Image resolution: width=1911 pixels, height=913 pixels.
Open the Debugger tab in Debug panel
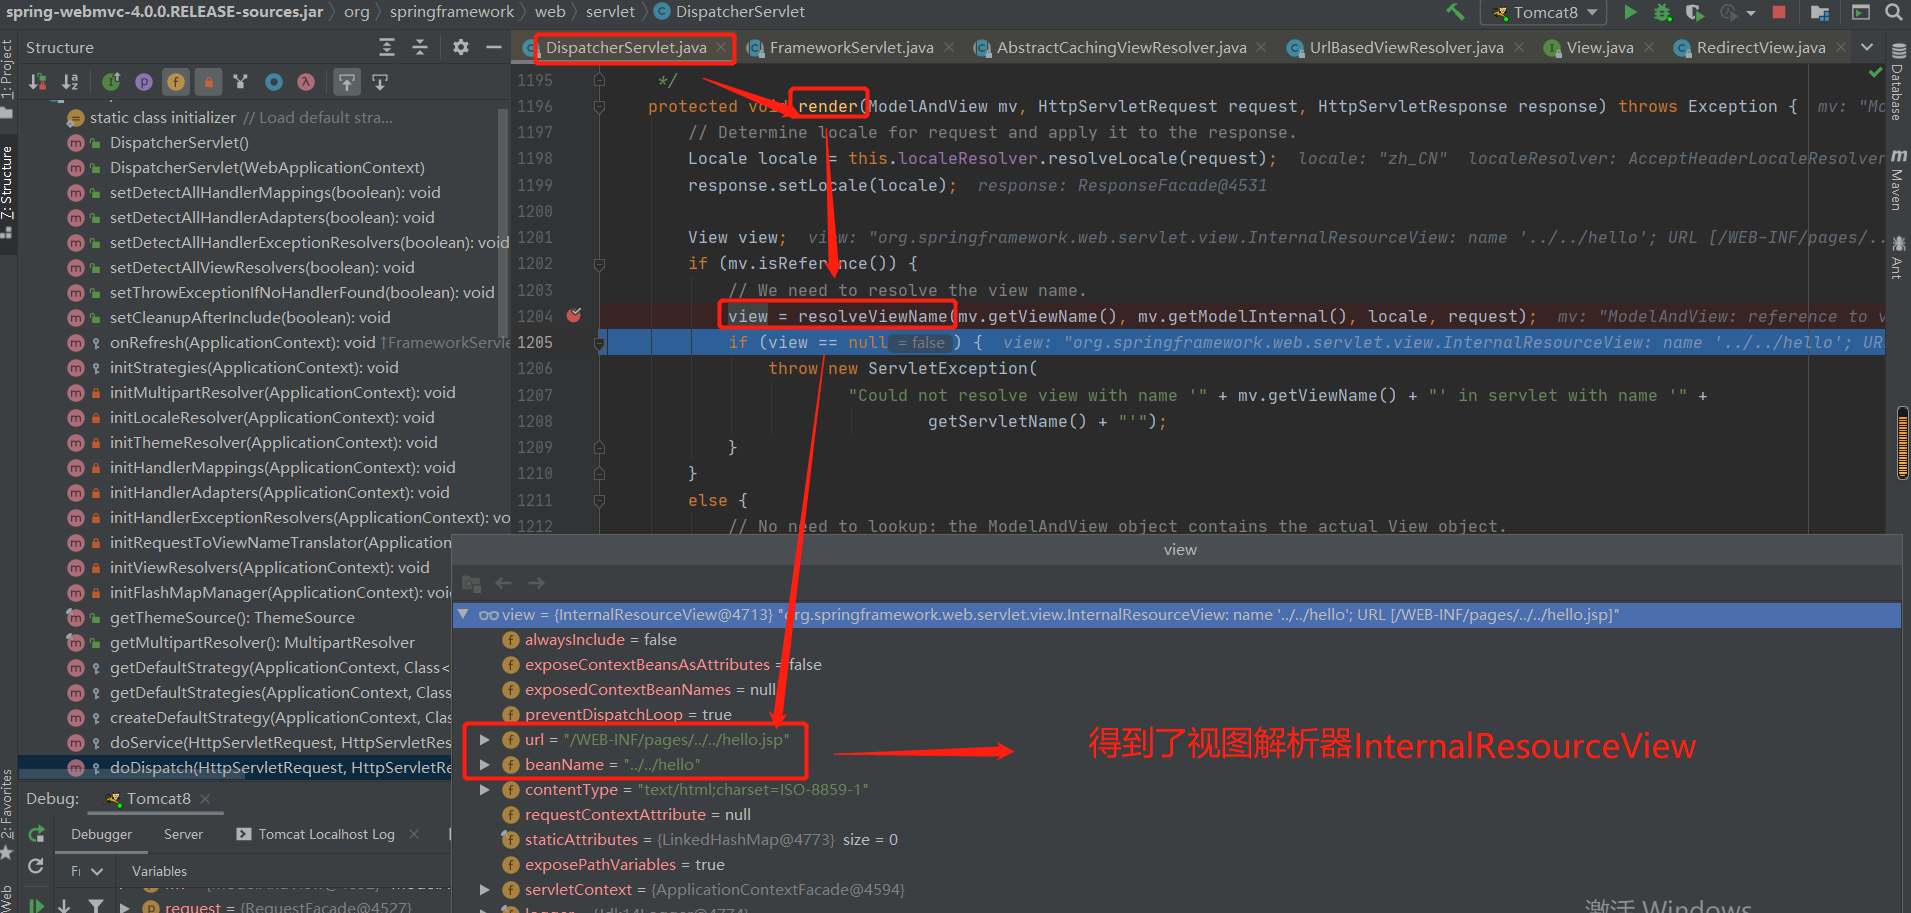[101, 834]
